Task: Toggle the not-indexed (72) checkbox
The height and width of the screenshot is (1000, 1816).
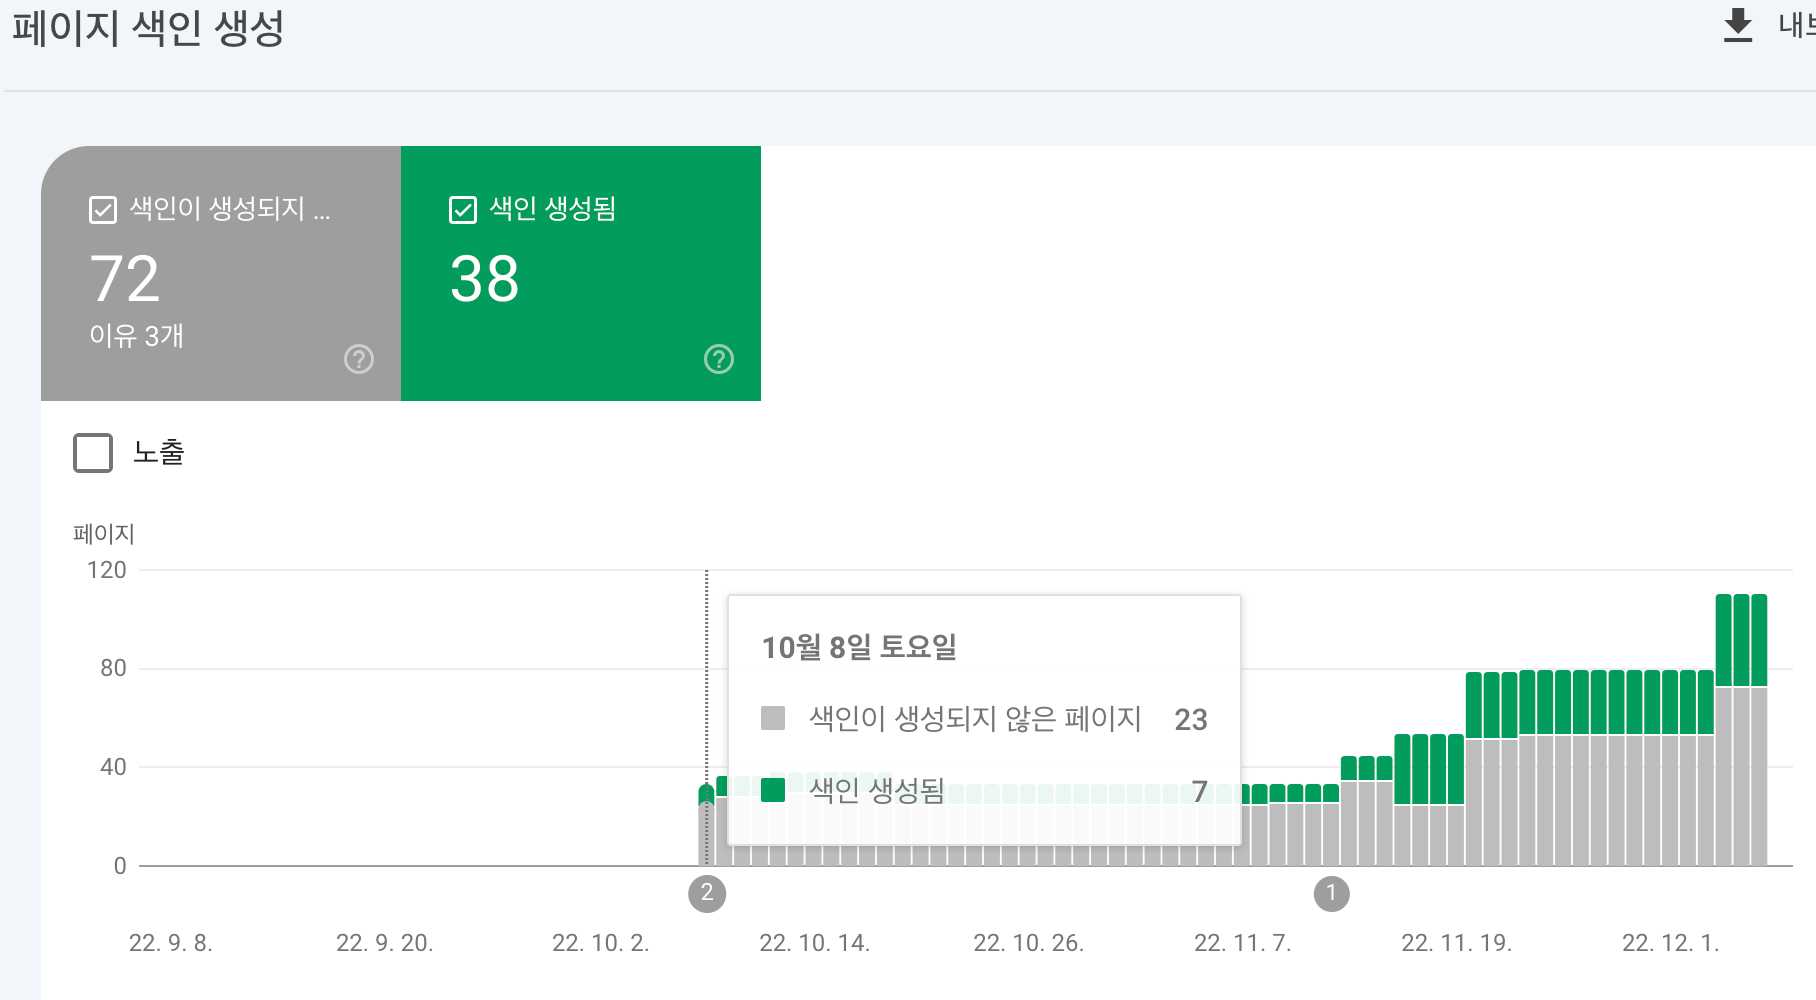Action: [x=103, y=210]
